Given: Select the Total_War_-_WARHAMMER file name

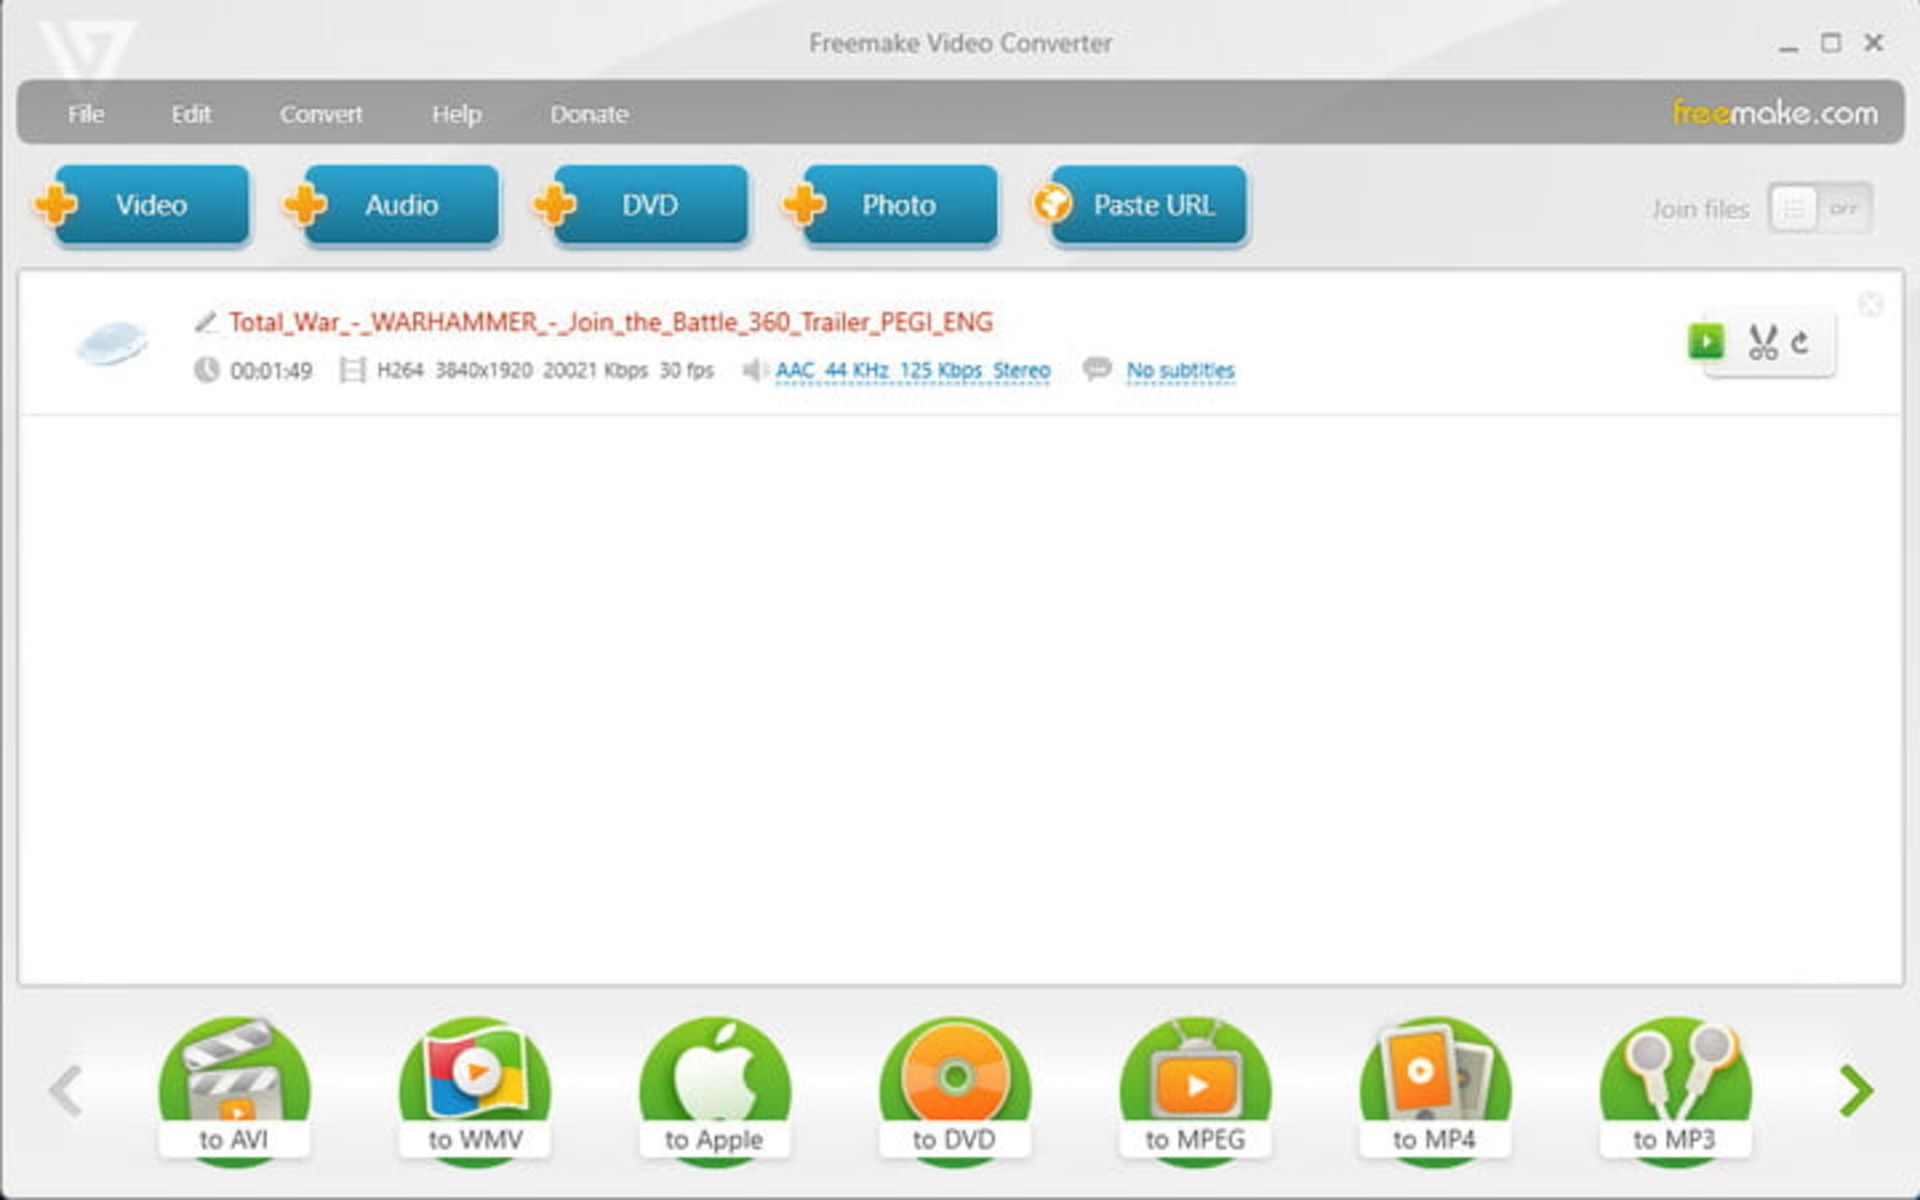Looking at the screenshot, I should coord(611,322).
